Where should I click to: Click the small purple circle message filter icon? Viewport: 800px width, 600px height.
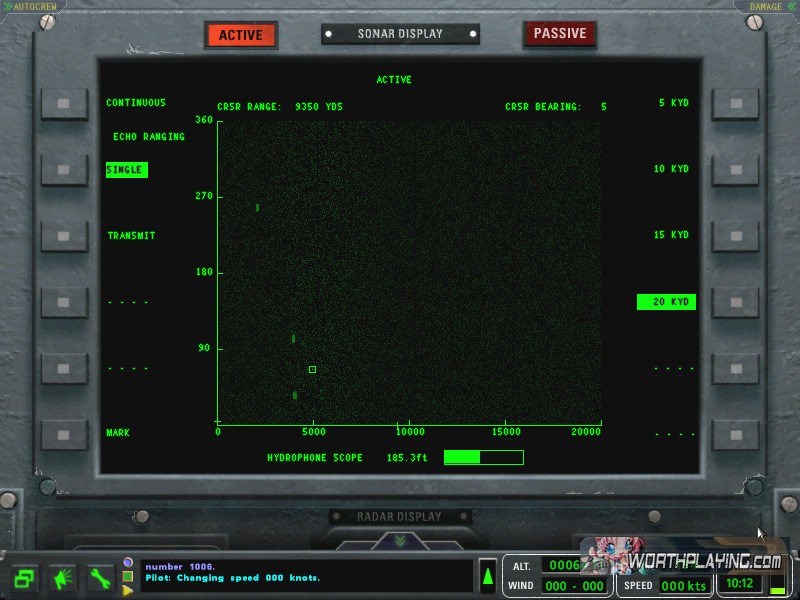128,562
